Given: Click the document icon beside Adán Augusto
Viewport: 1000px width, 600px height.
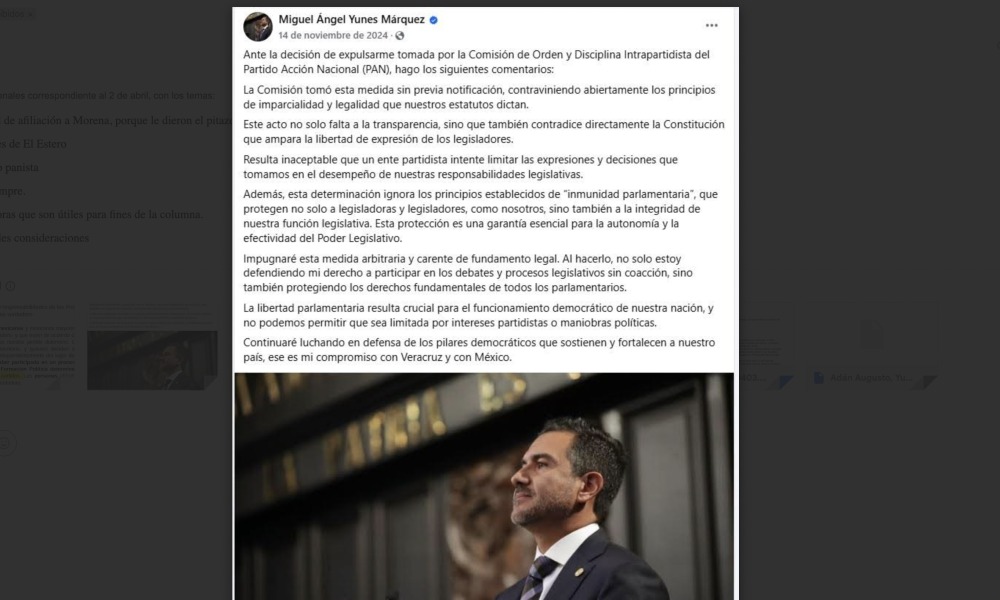Looking at the screenshot, I should 819,378.
